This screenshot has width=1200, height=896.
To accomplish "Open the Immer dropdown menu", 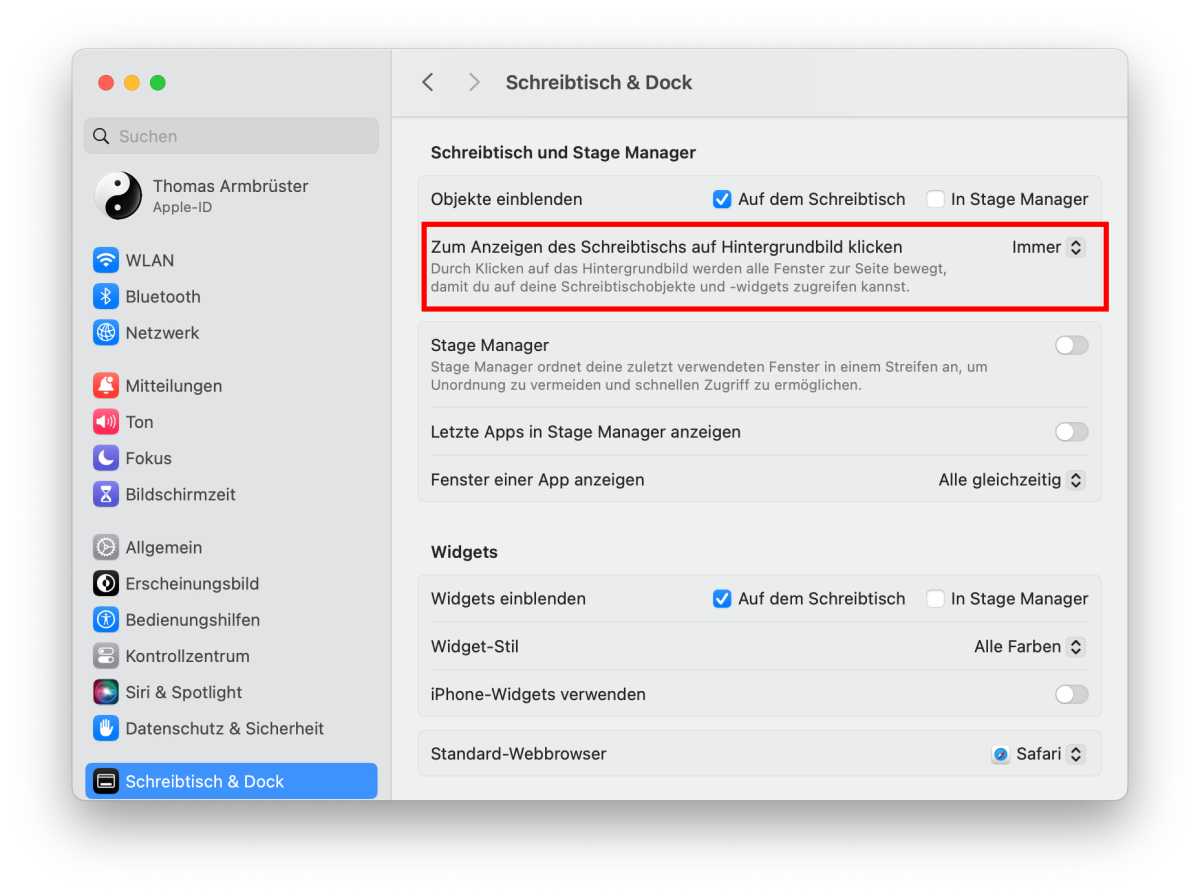I will (x=1047, y=247).
